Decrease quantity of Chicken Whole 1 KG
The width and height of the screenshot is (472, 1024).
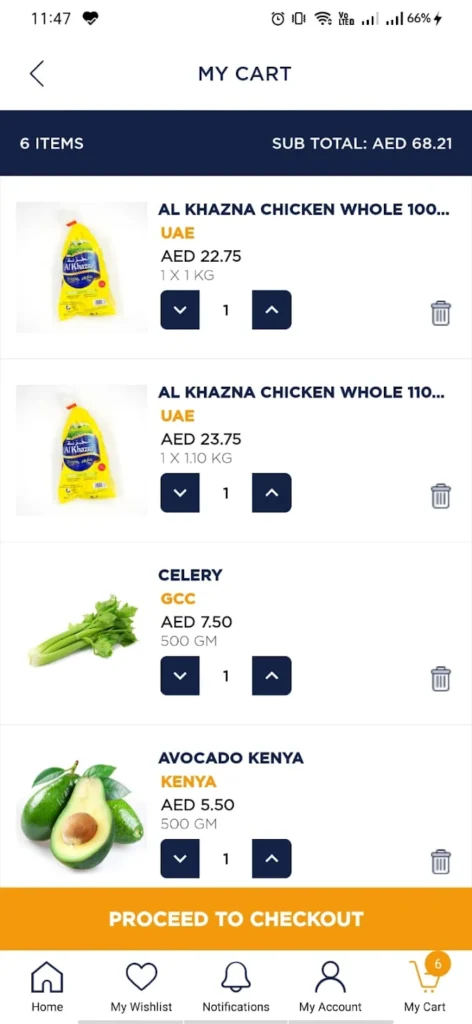click(180, 310)
